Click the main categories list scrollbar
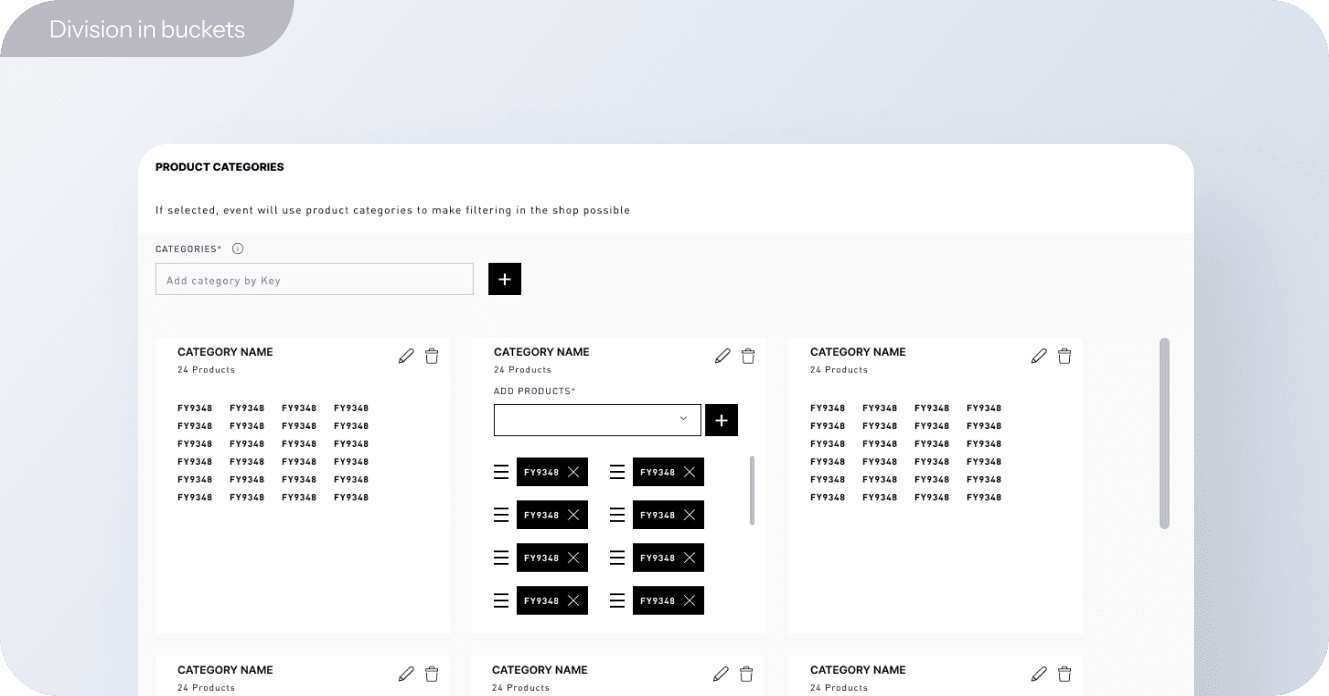Image resolution: width=1329 pixels, height=696 pixels. pyautogui.click(x=1164, y=433)
